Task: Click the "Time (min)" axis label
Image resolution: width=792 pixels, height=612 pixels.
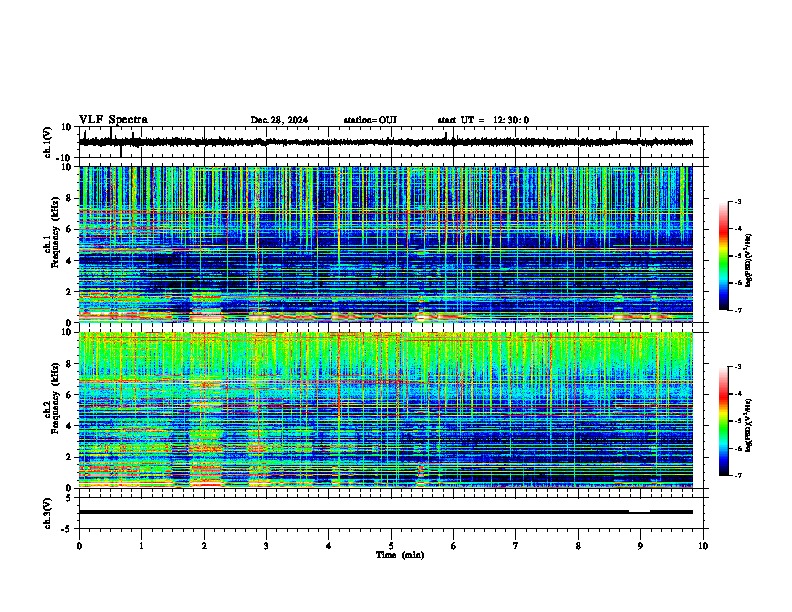Action: click(400, 555)
